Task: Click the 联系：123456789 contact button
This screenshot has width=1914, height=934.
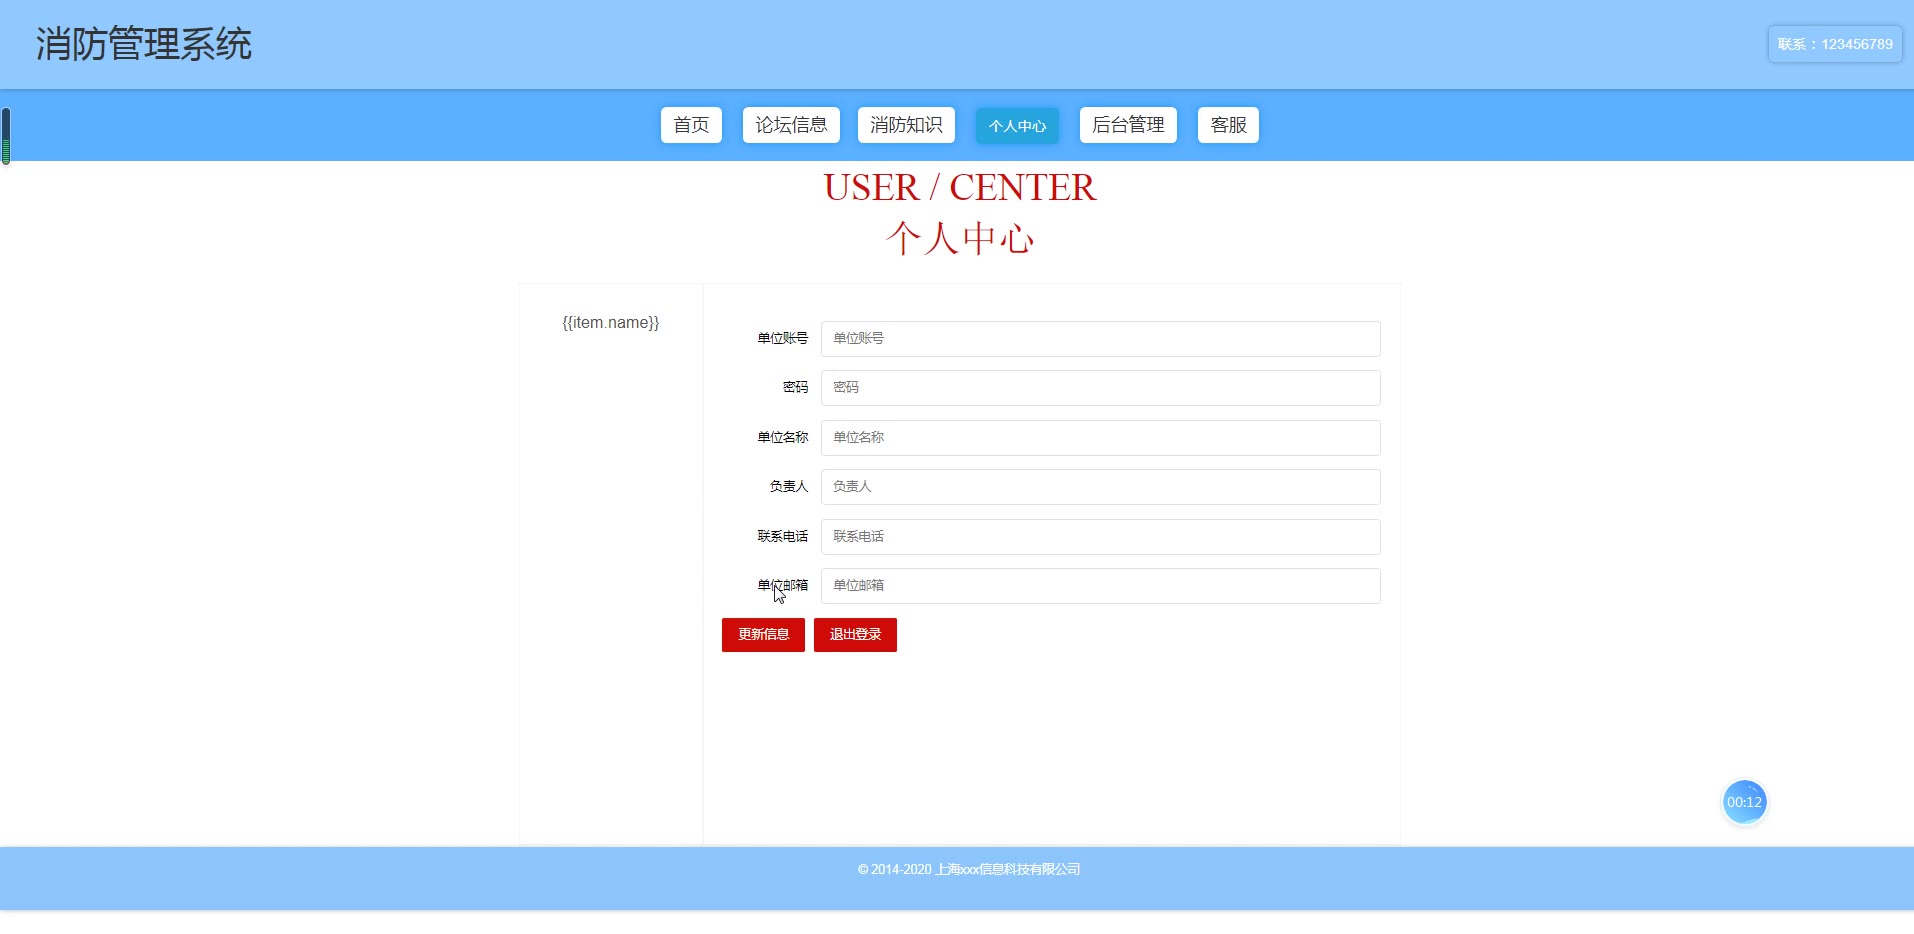Action: (x=1835, y=44)
